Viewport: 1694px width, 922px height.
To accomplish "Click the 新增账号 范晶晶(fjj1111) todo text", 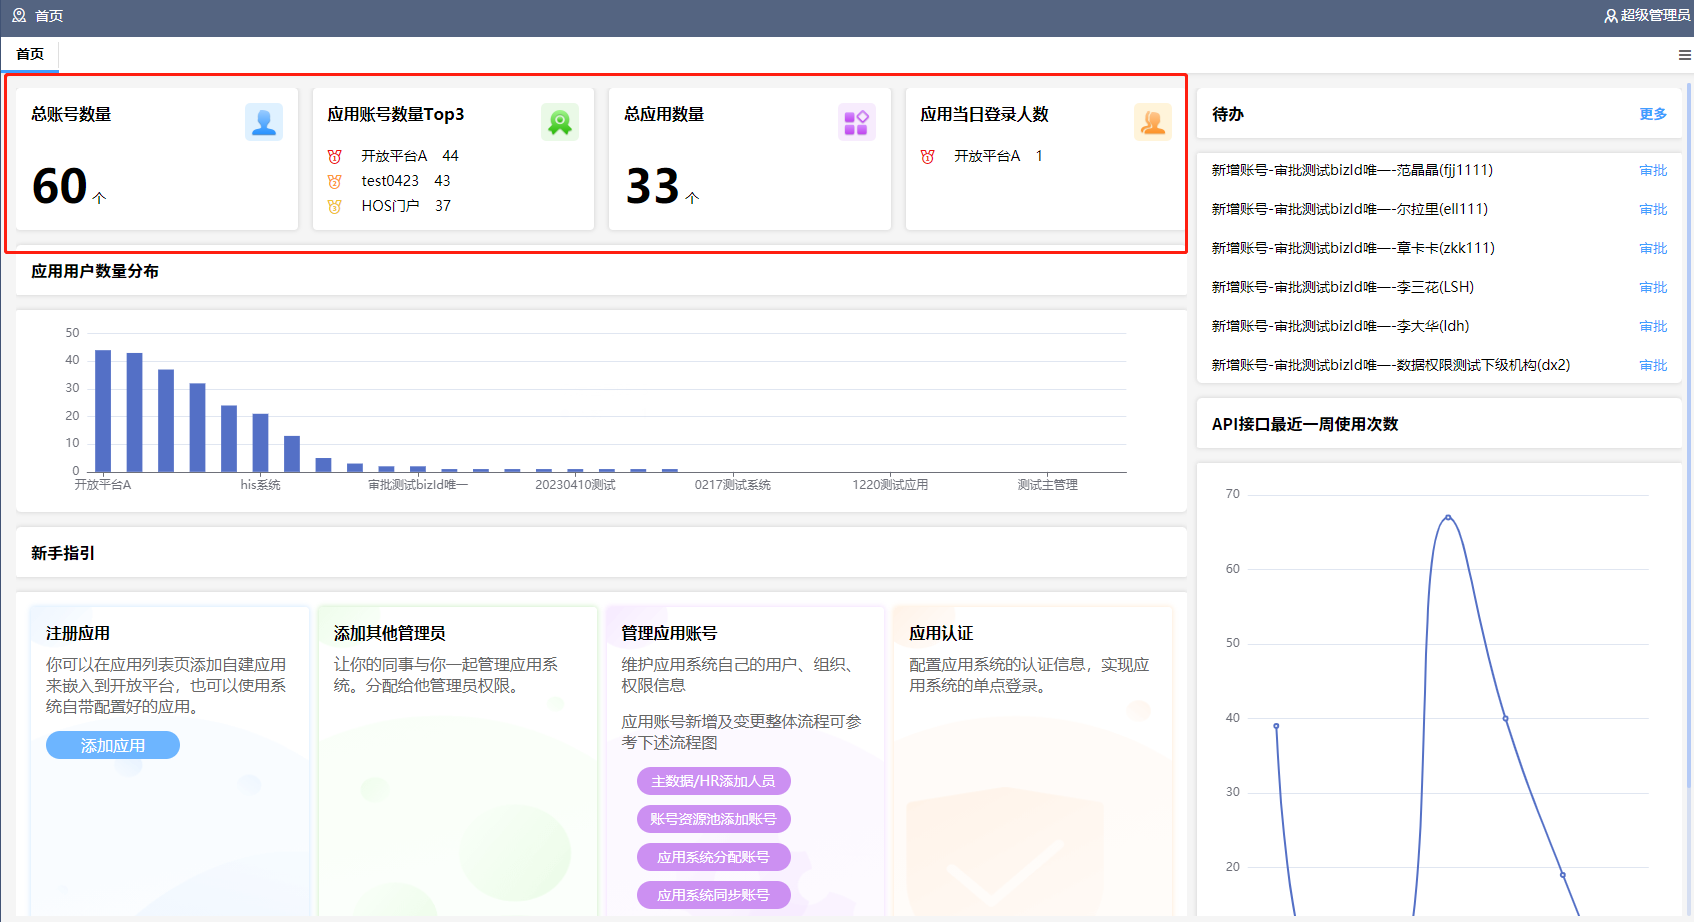I will coord(1352,170).
